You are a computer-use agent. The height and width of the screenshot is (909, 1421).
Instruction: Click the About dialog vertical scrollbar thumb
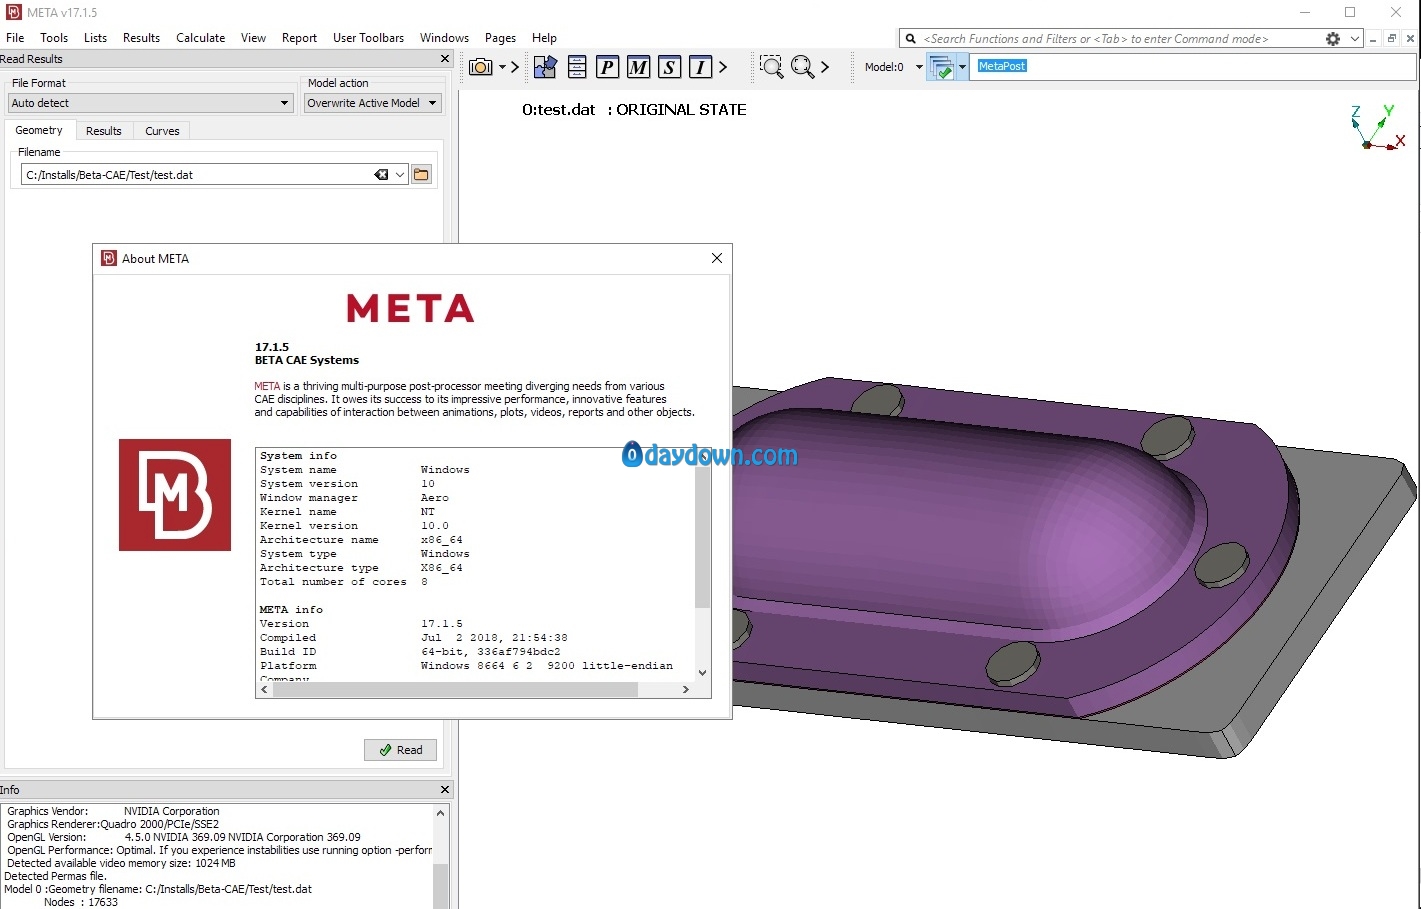702,535
